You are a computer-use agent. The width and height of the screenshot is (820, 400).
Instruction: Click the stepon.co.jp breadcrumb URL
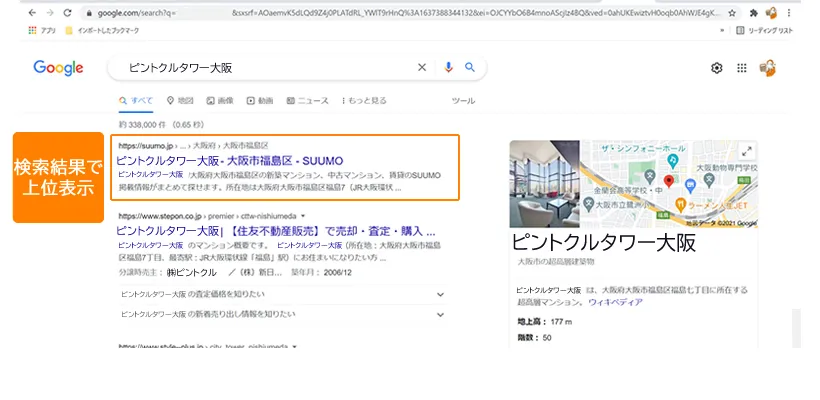coord(208,216)
